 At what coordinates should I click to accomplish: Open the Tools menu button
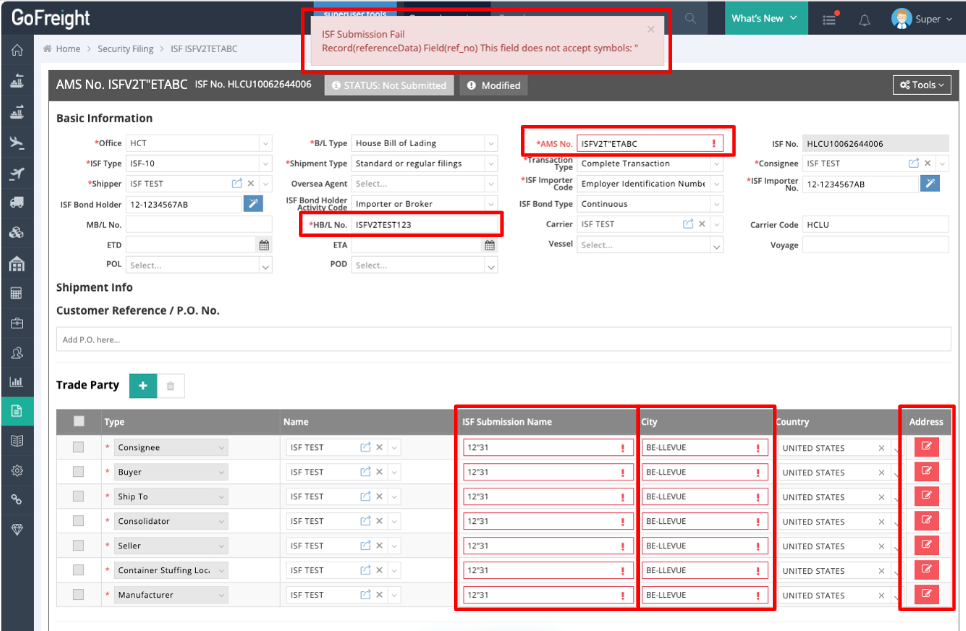[x=921, y=85]
